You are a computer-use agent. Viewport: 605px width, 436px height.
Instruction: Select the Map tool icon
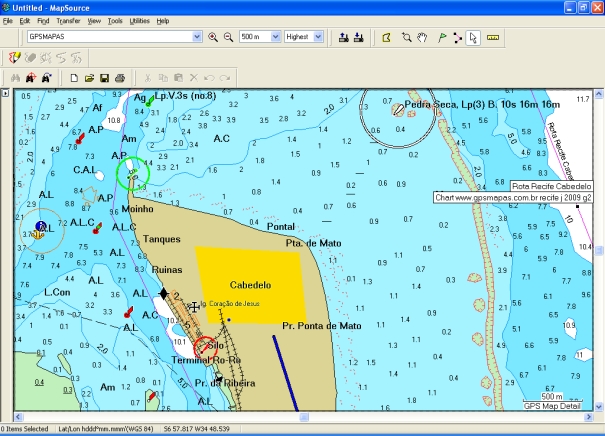(x=388, y=37)
